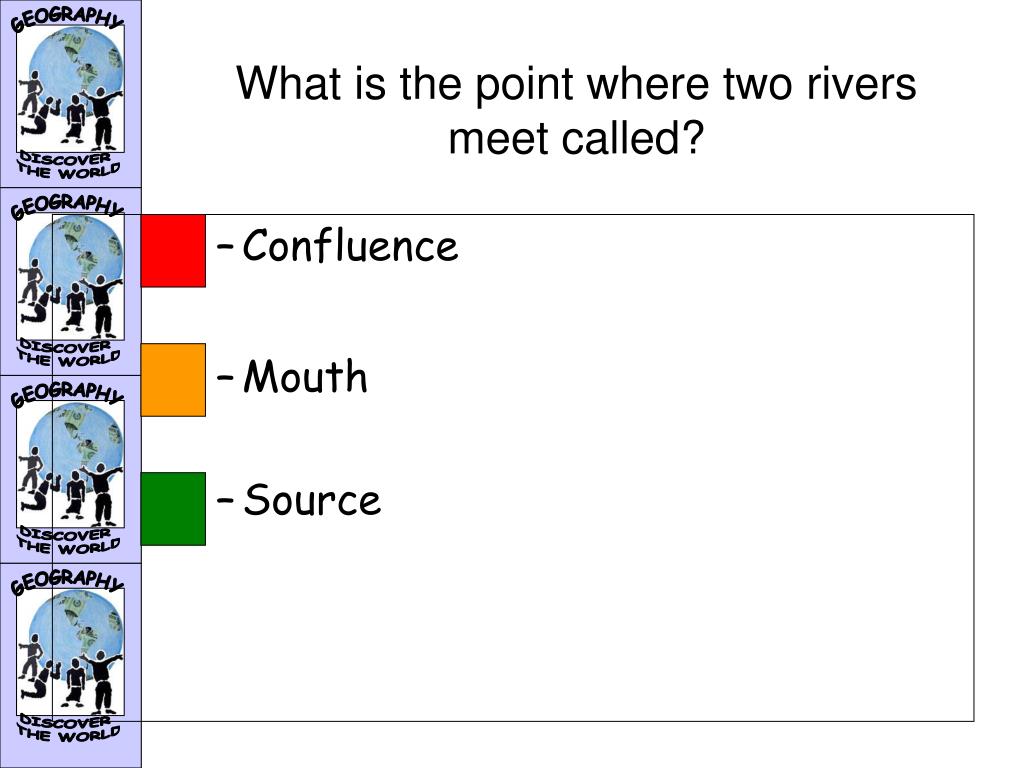Pick the Confluence answer text
Viewport: 1024px width, 768px height.
click(x=351, y=246)
